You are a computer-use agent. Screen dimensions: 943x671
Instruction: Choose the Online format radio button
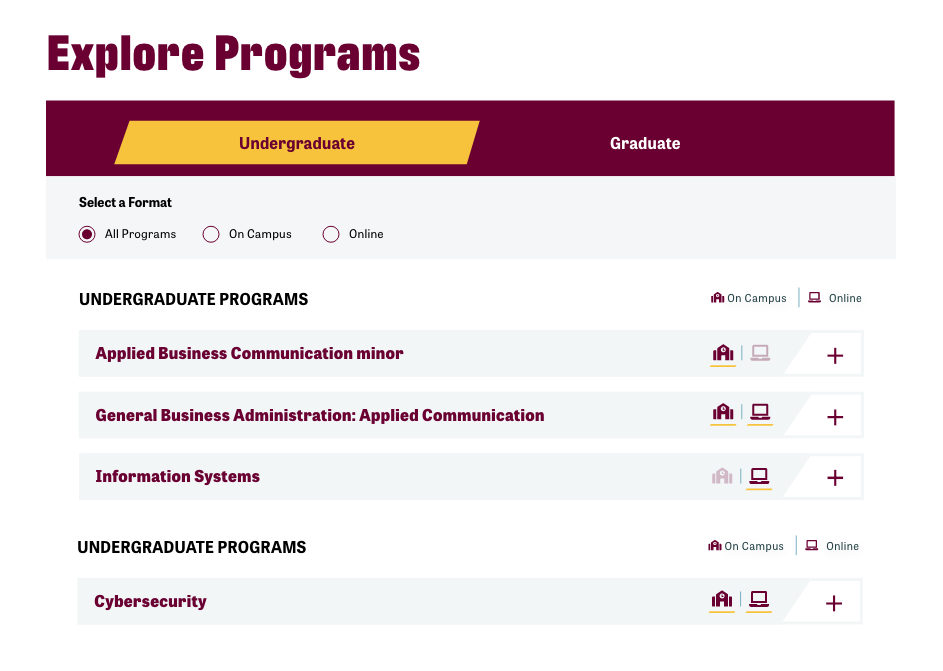(331, 234)
